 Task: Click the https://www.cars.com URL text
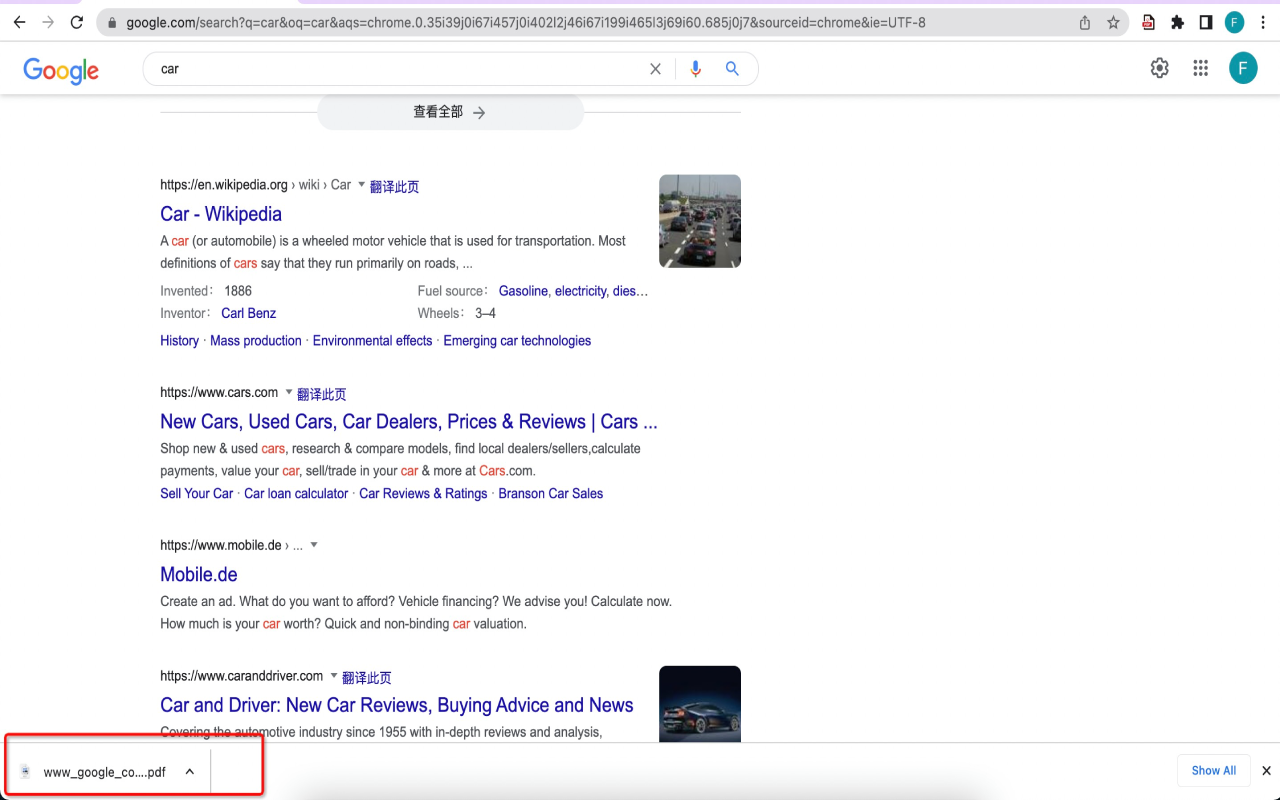[219, 393]
